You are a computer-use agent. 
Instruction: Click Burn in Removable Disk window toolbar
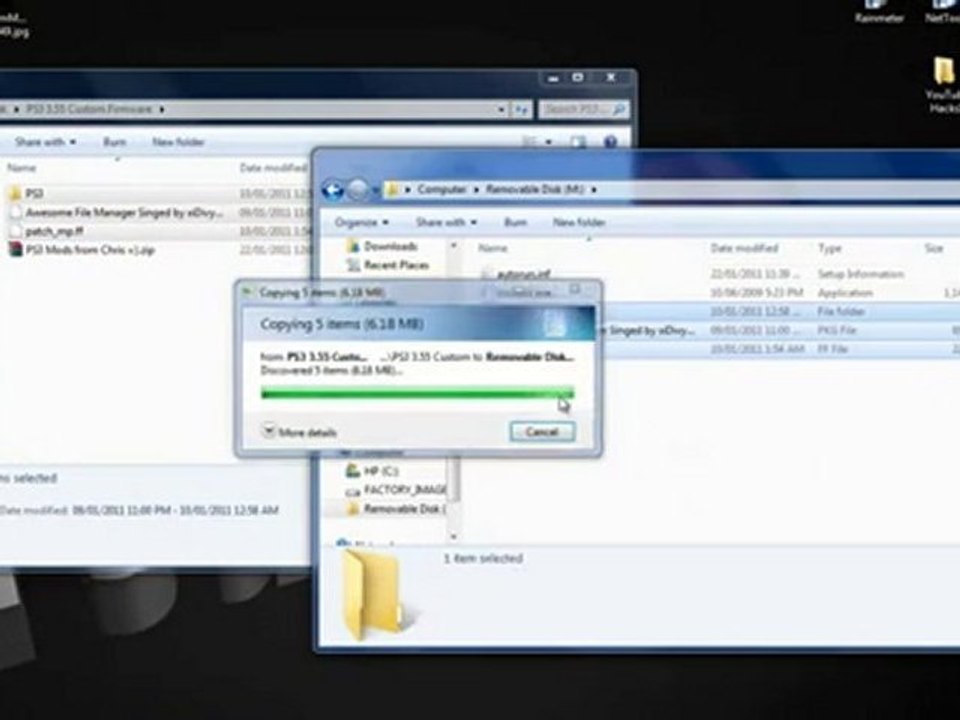tap(516, 222)
